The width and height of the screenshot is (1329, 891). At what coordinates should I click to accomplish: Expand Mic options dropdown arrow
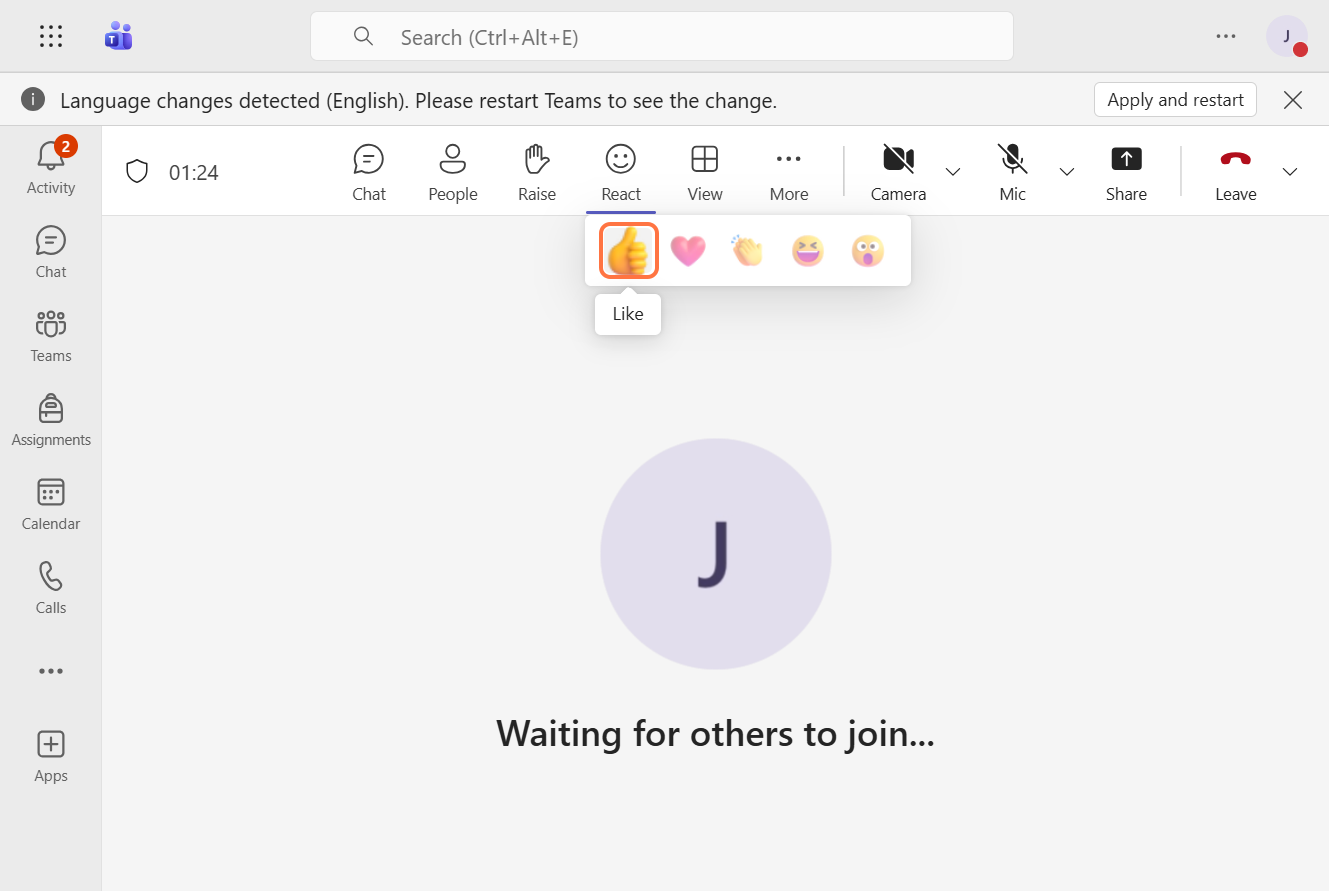[1067, 172]
